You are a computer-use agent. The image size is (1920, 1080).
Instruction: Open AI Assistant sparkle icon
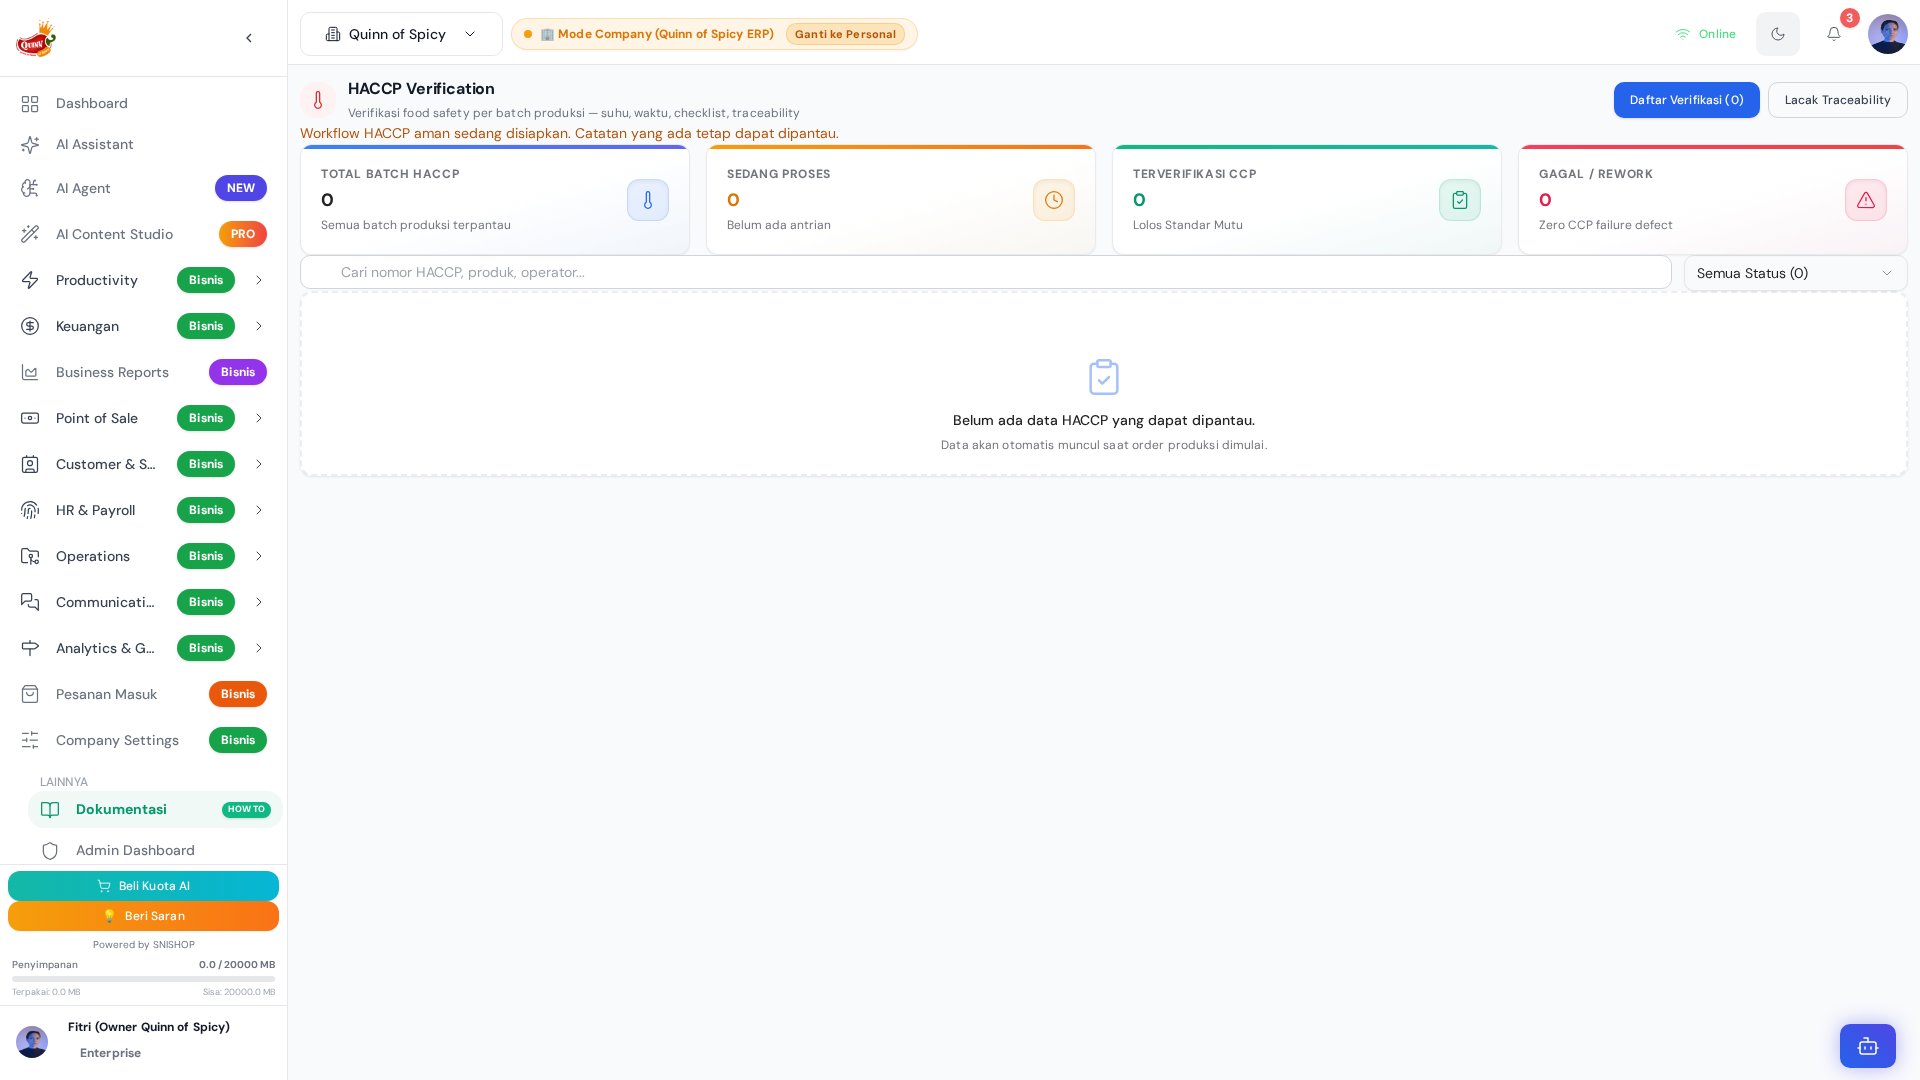click(30, 145)
